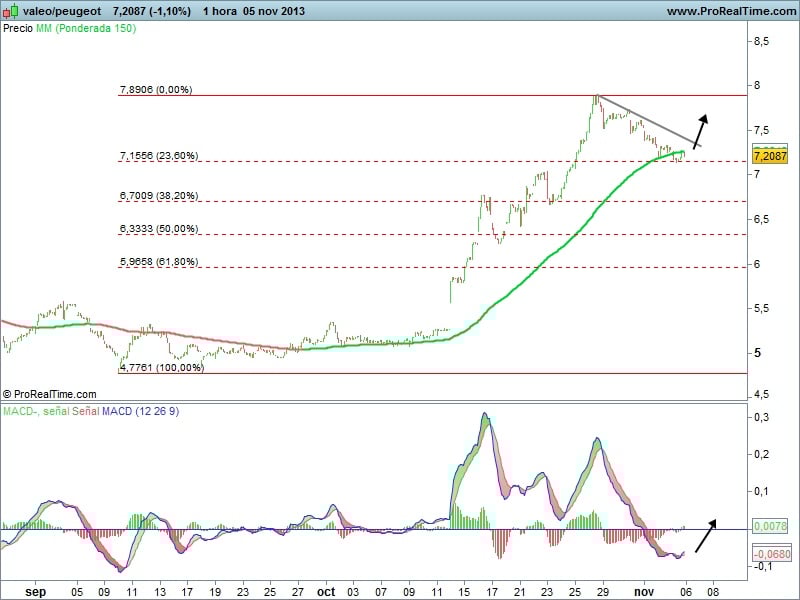Select Fibonacci label 7,1556 (23,60%)

(159, 155)
